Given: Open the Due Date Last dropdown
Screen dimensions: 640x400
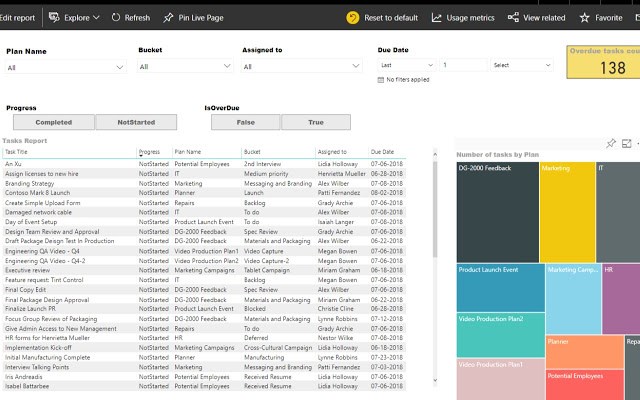Looking at the screenshot, I should (407, 65).
